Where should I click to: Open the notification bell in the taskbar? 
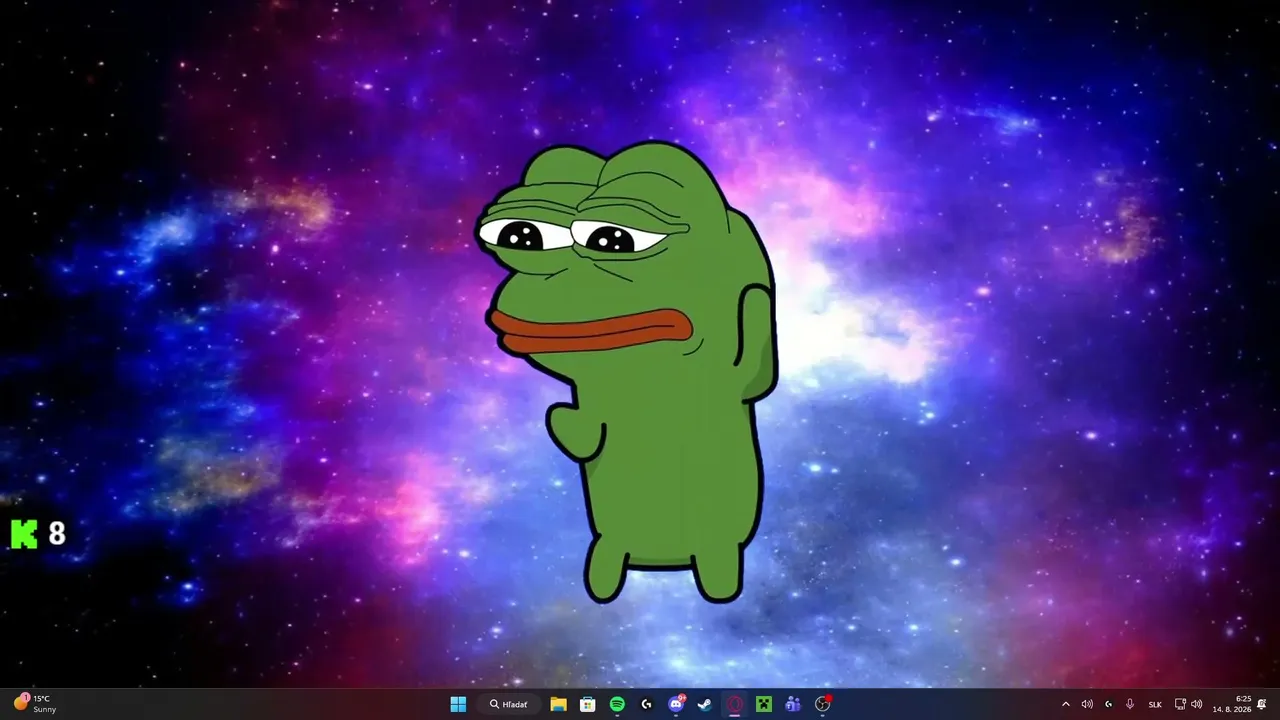pos(1262,704)
